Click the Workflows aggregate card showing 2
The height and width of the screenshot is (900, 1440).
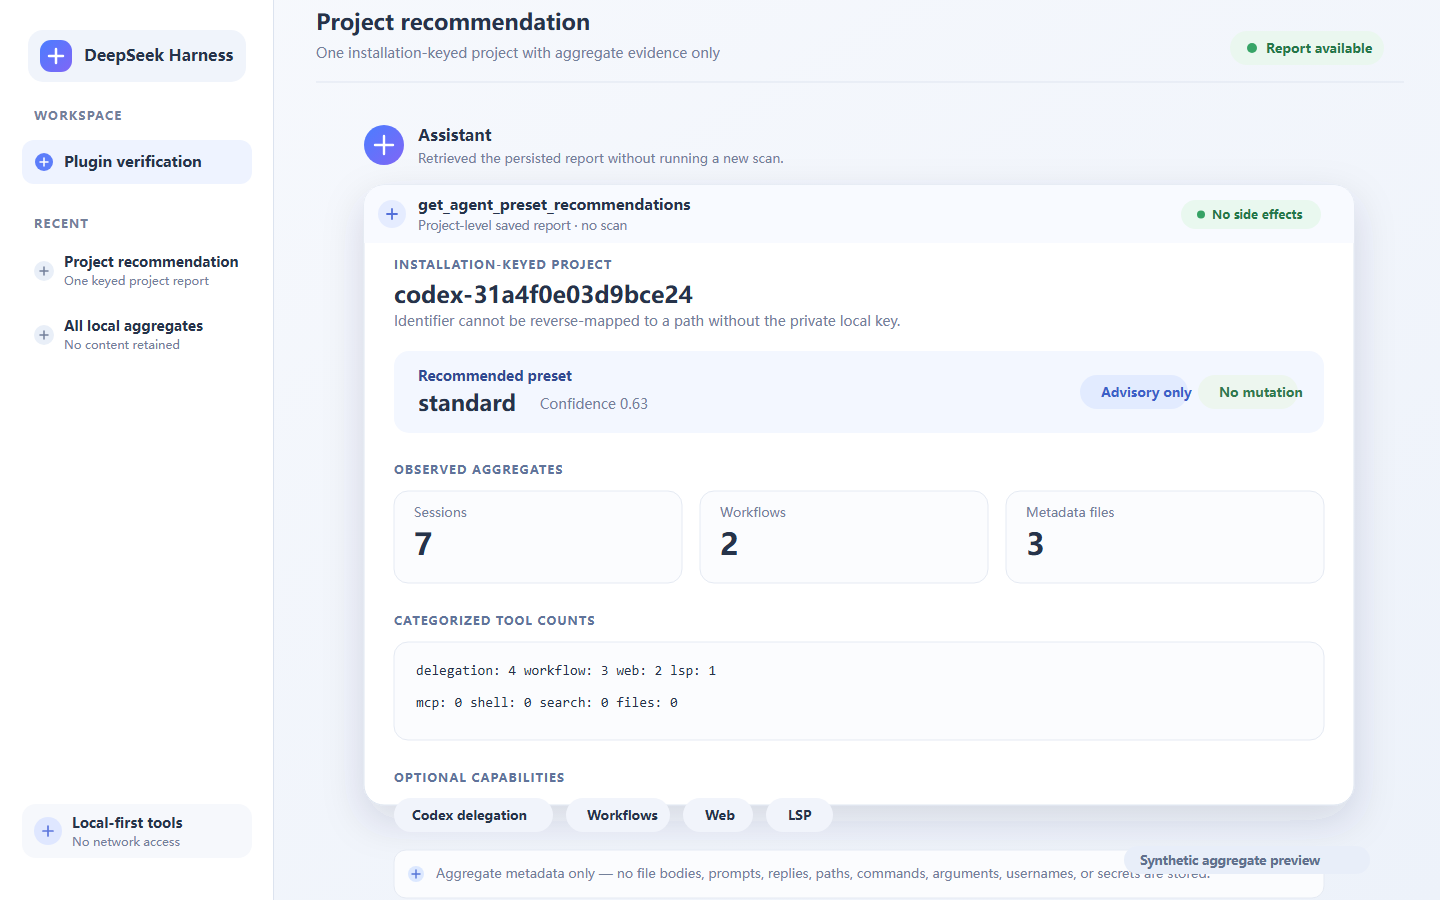tap(844, 537)
